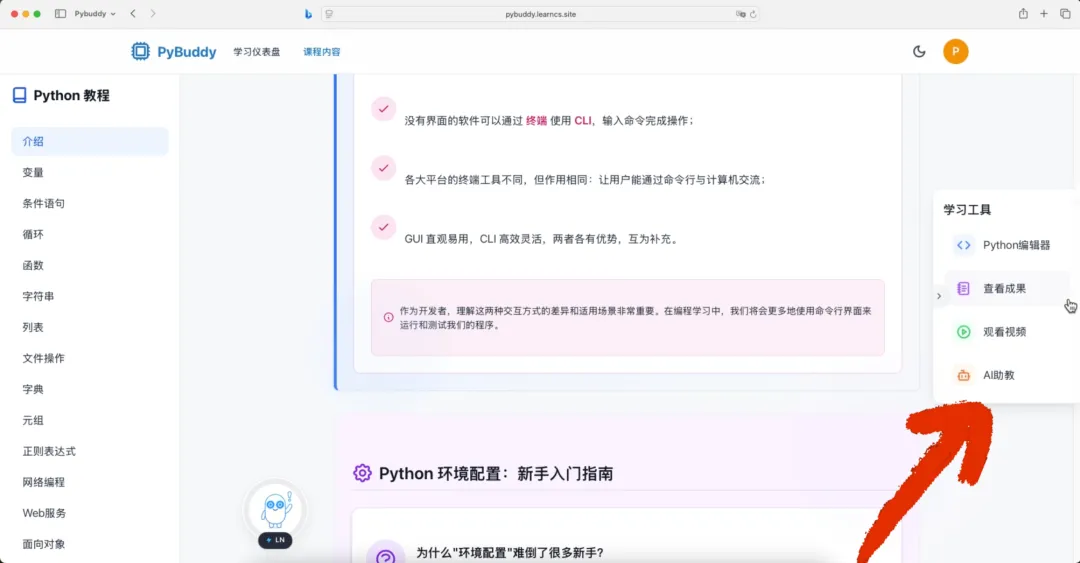The height and width of the screenshot is (563, 1080).
Task: Toggle dark mode with the moon icon
Action: point(919,52)
